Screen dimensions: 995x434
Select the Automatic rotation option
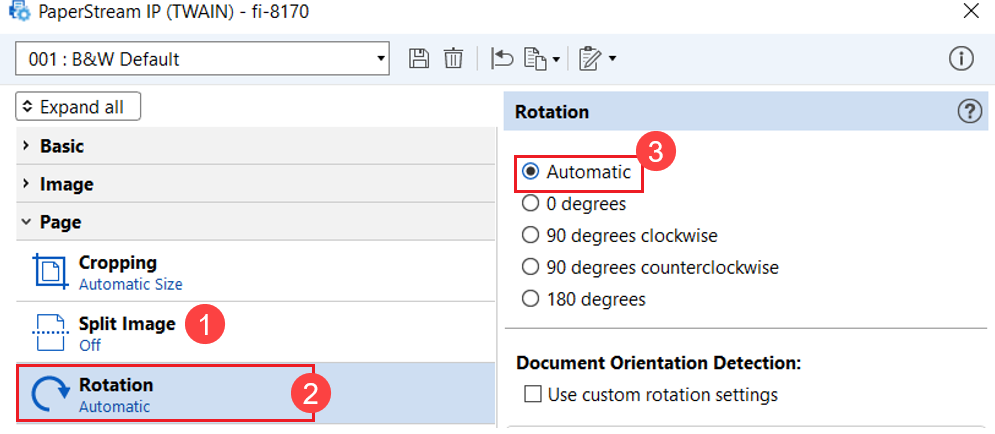tap(531, 172)
